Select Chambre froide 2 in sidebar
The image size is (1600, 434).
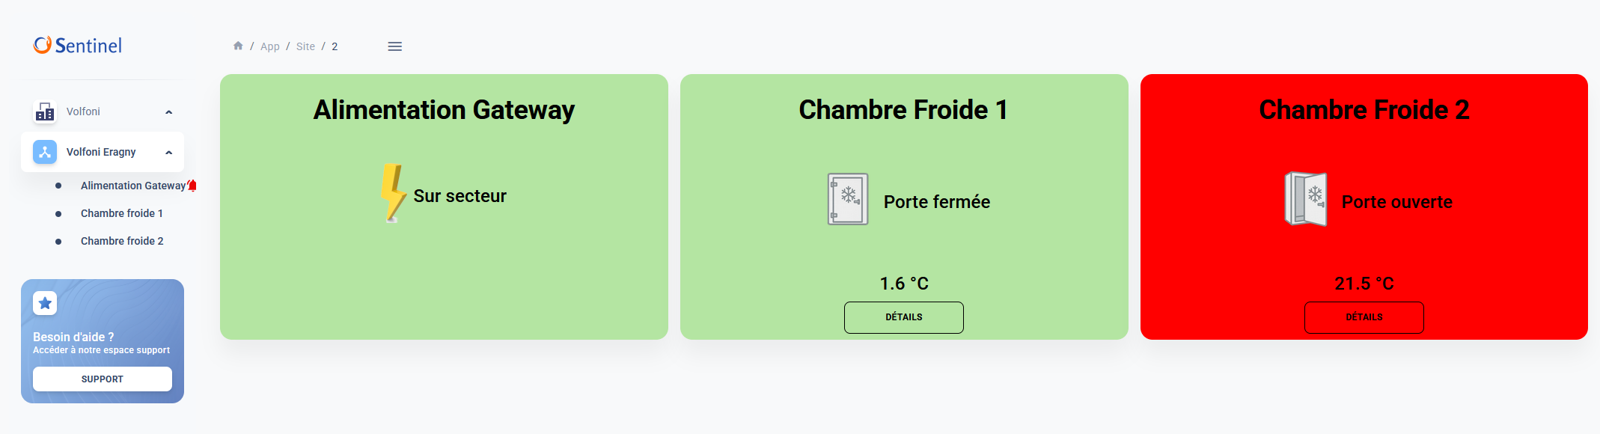coord(122,241)
